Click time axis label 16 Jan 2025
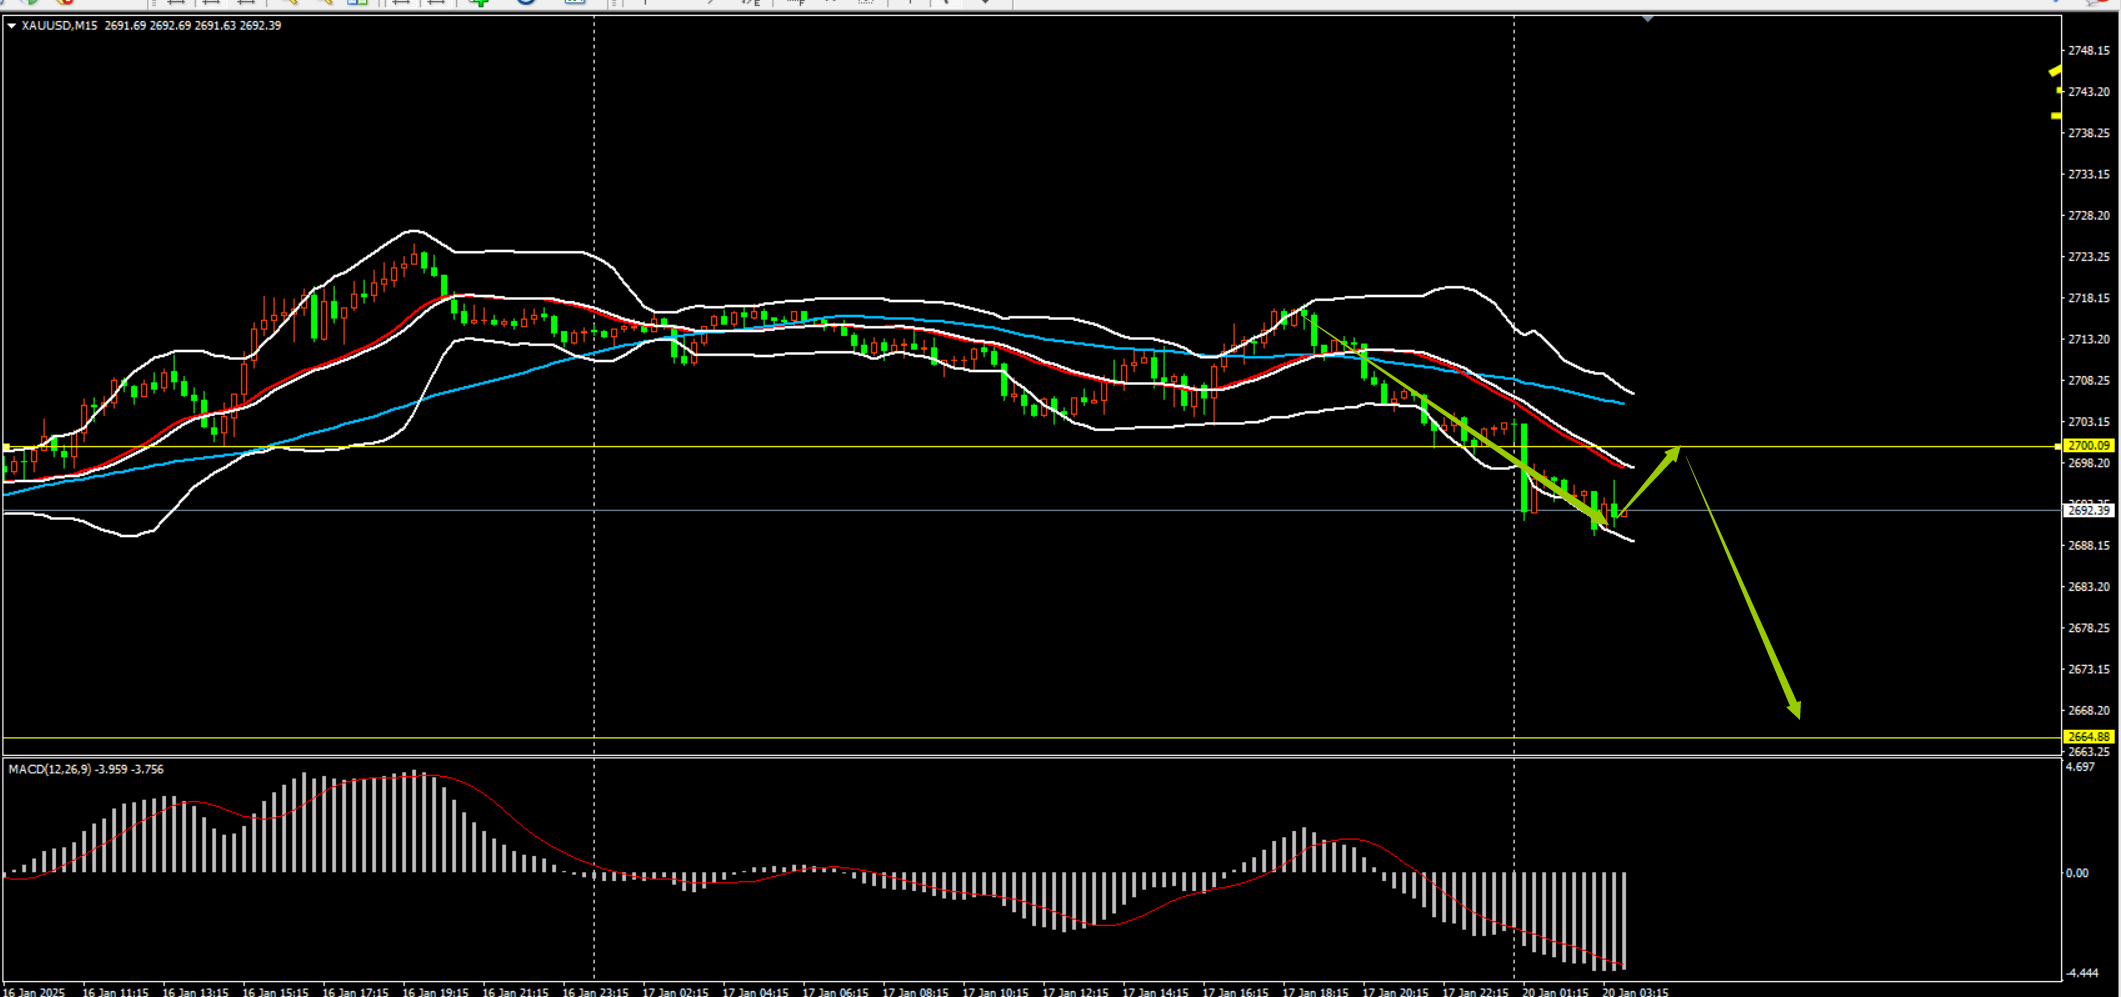Screen dimensions: 2121x997 35,992
